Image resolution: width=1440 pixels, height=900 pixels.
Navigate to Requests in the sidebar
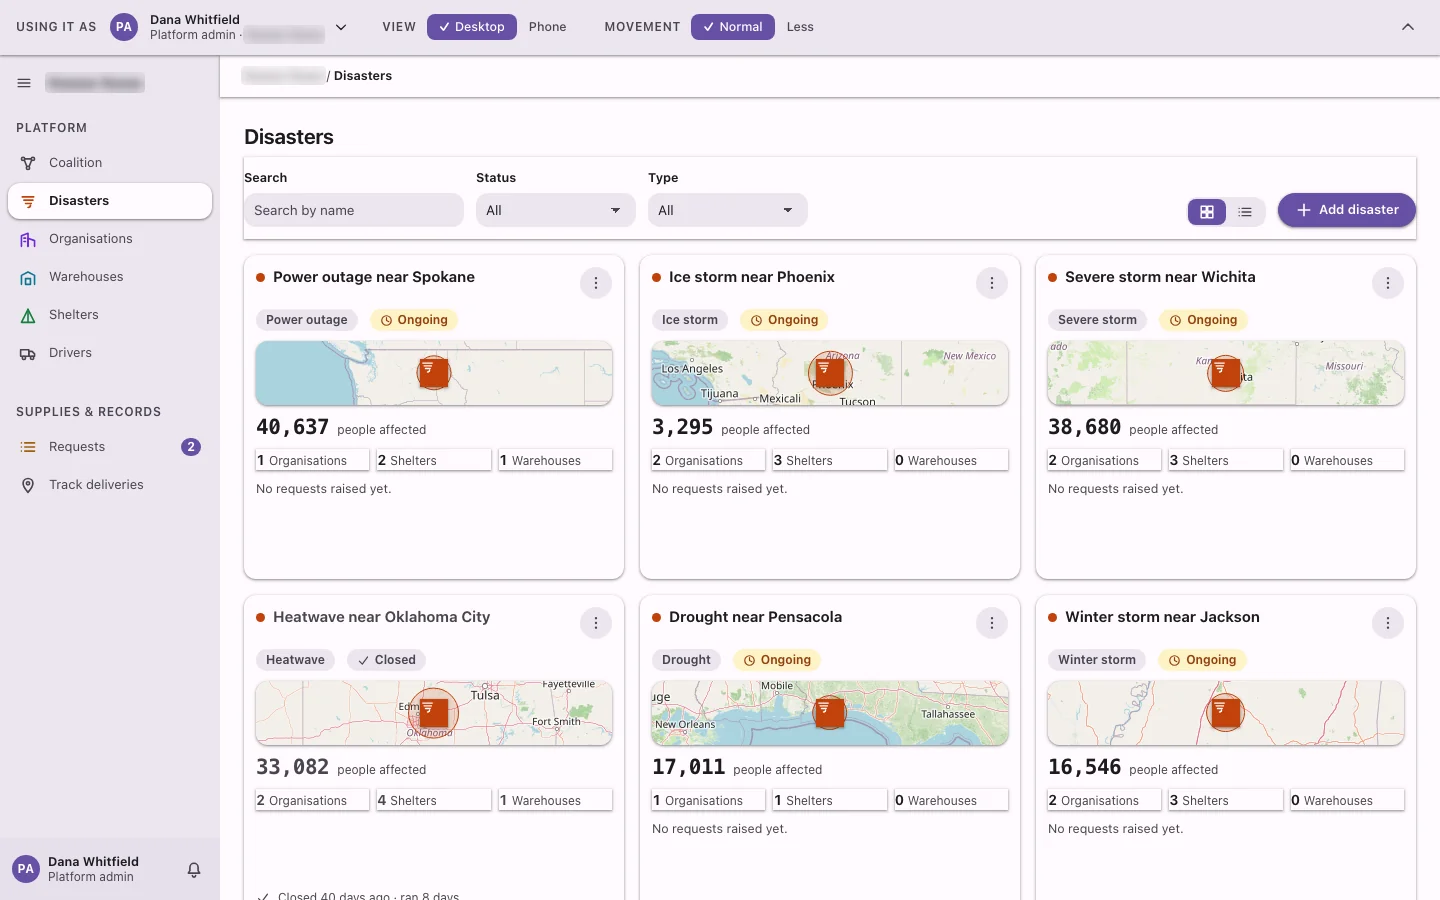tap(110, 447)
